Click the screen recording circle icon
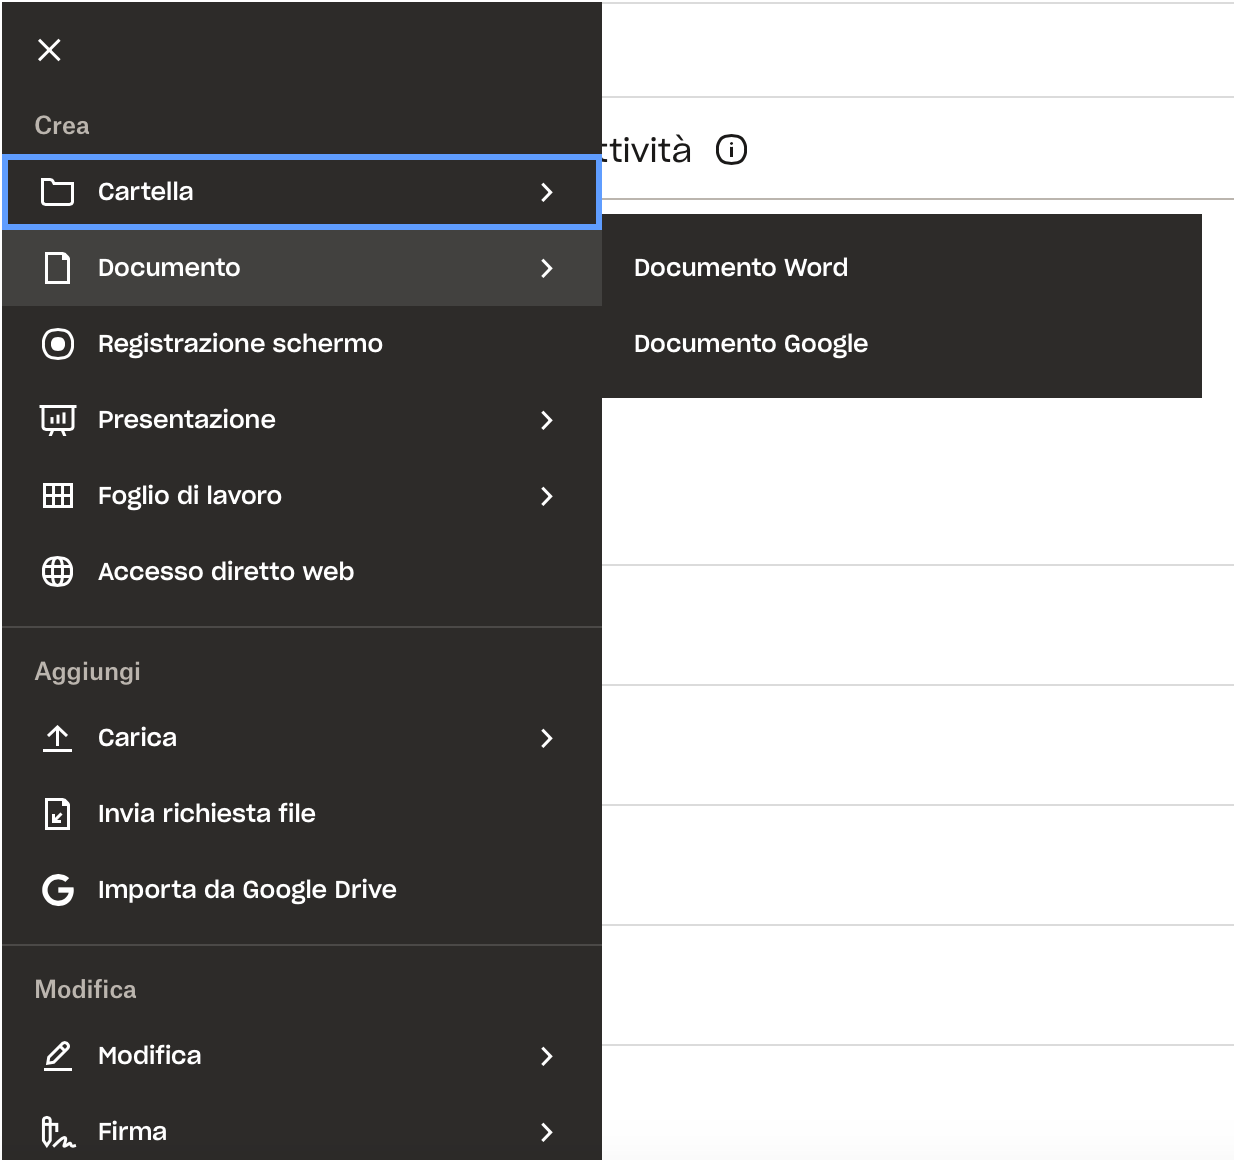1234x1160 pixels. point(57,344)
